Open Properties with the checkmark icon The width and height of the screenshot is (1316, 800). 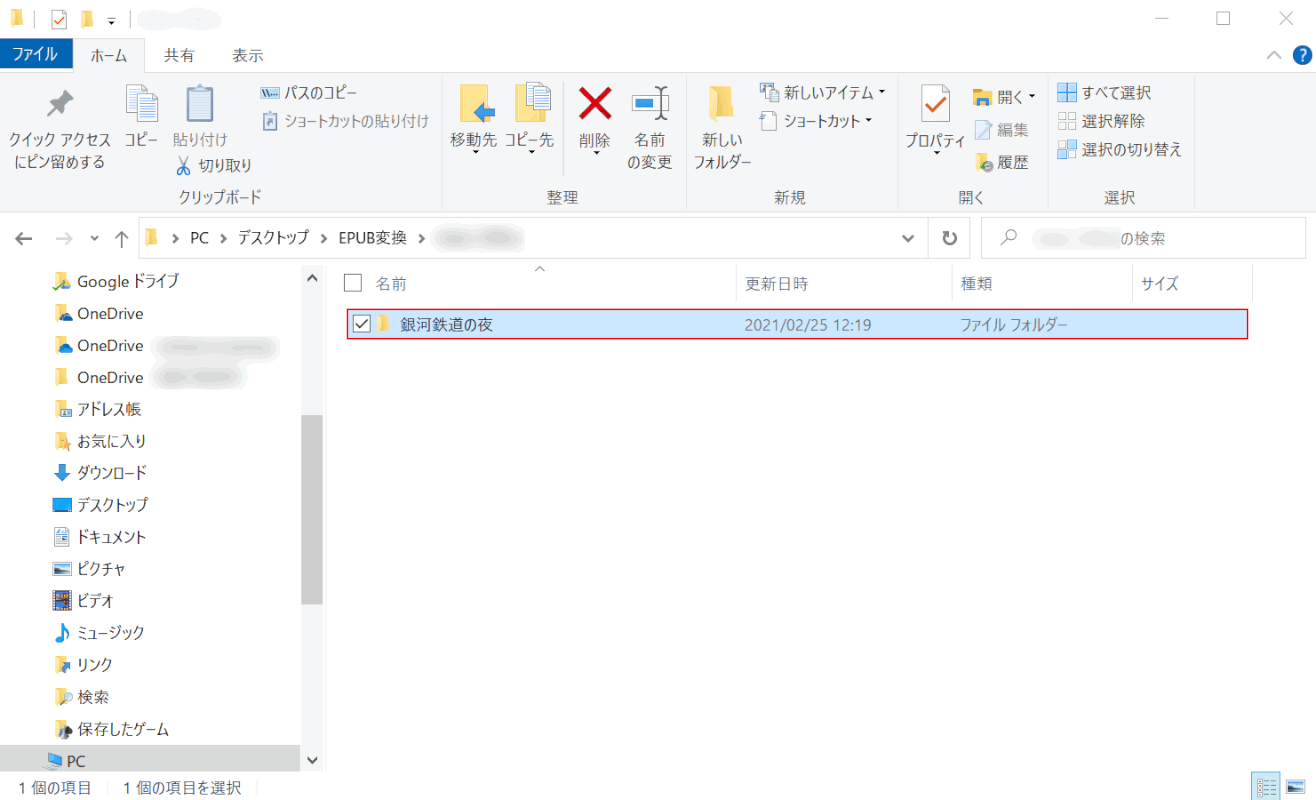(x=935, y=104)
